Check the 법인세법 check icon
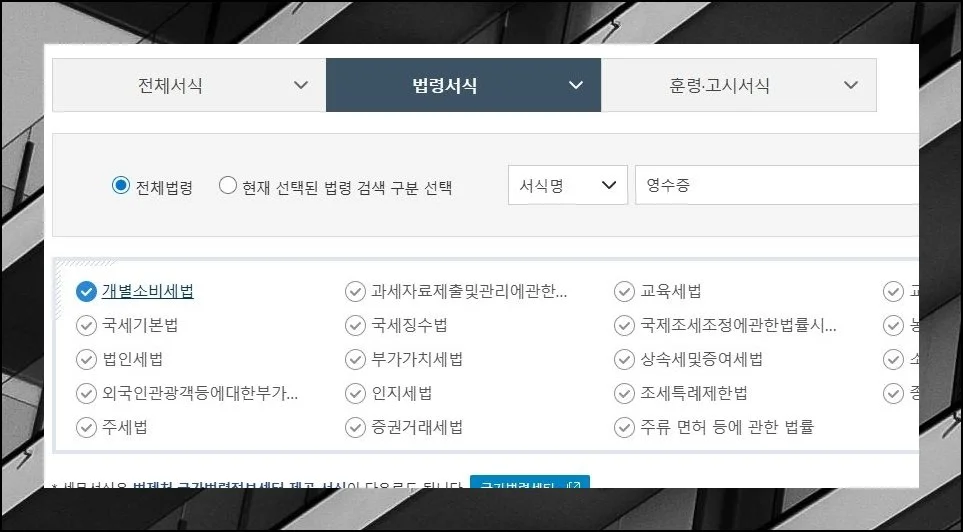 pos(86,359)
